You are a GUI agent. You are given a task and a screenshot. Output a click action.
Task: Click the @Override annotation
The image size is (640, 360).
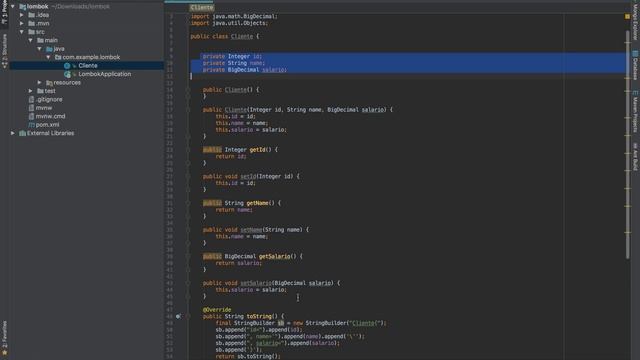point(217,310)
